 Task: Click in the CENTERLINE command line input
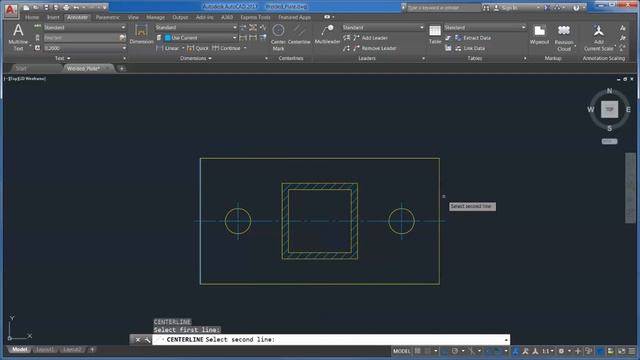(331, 340)
